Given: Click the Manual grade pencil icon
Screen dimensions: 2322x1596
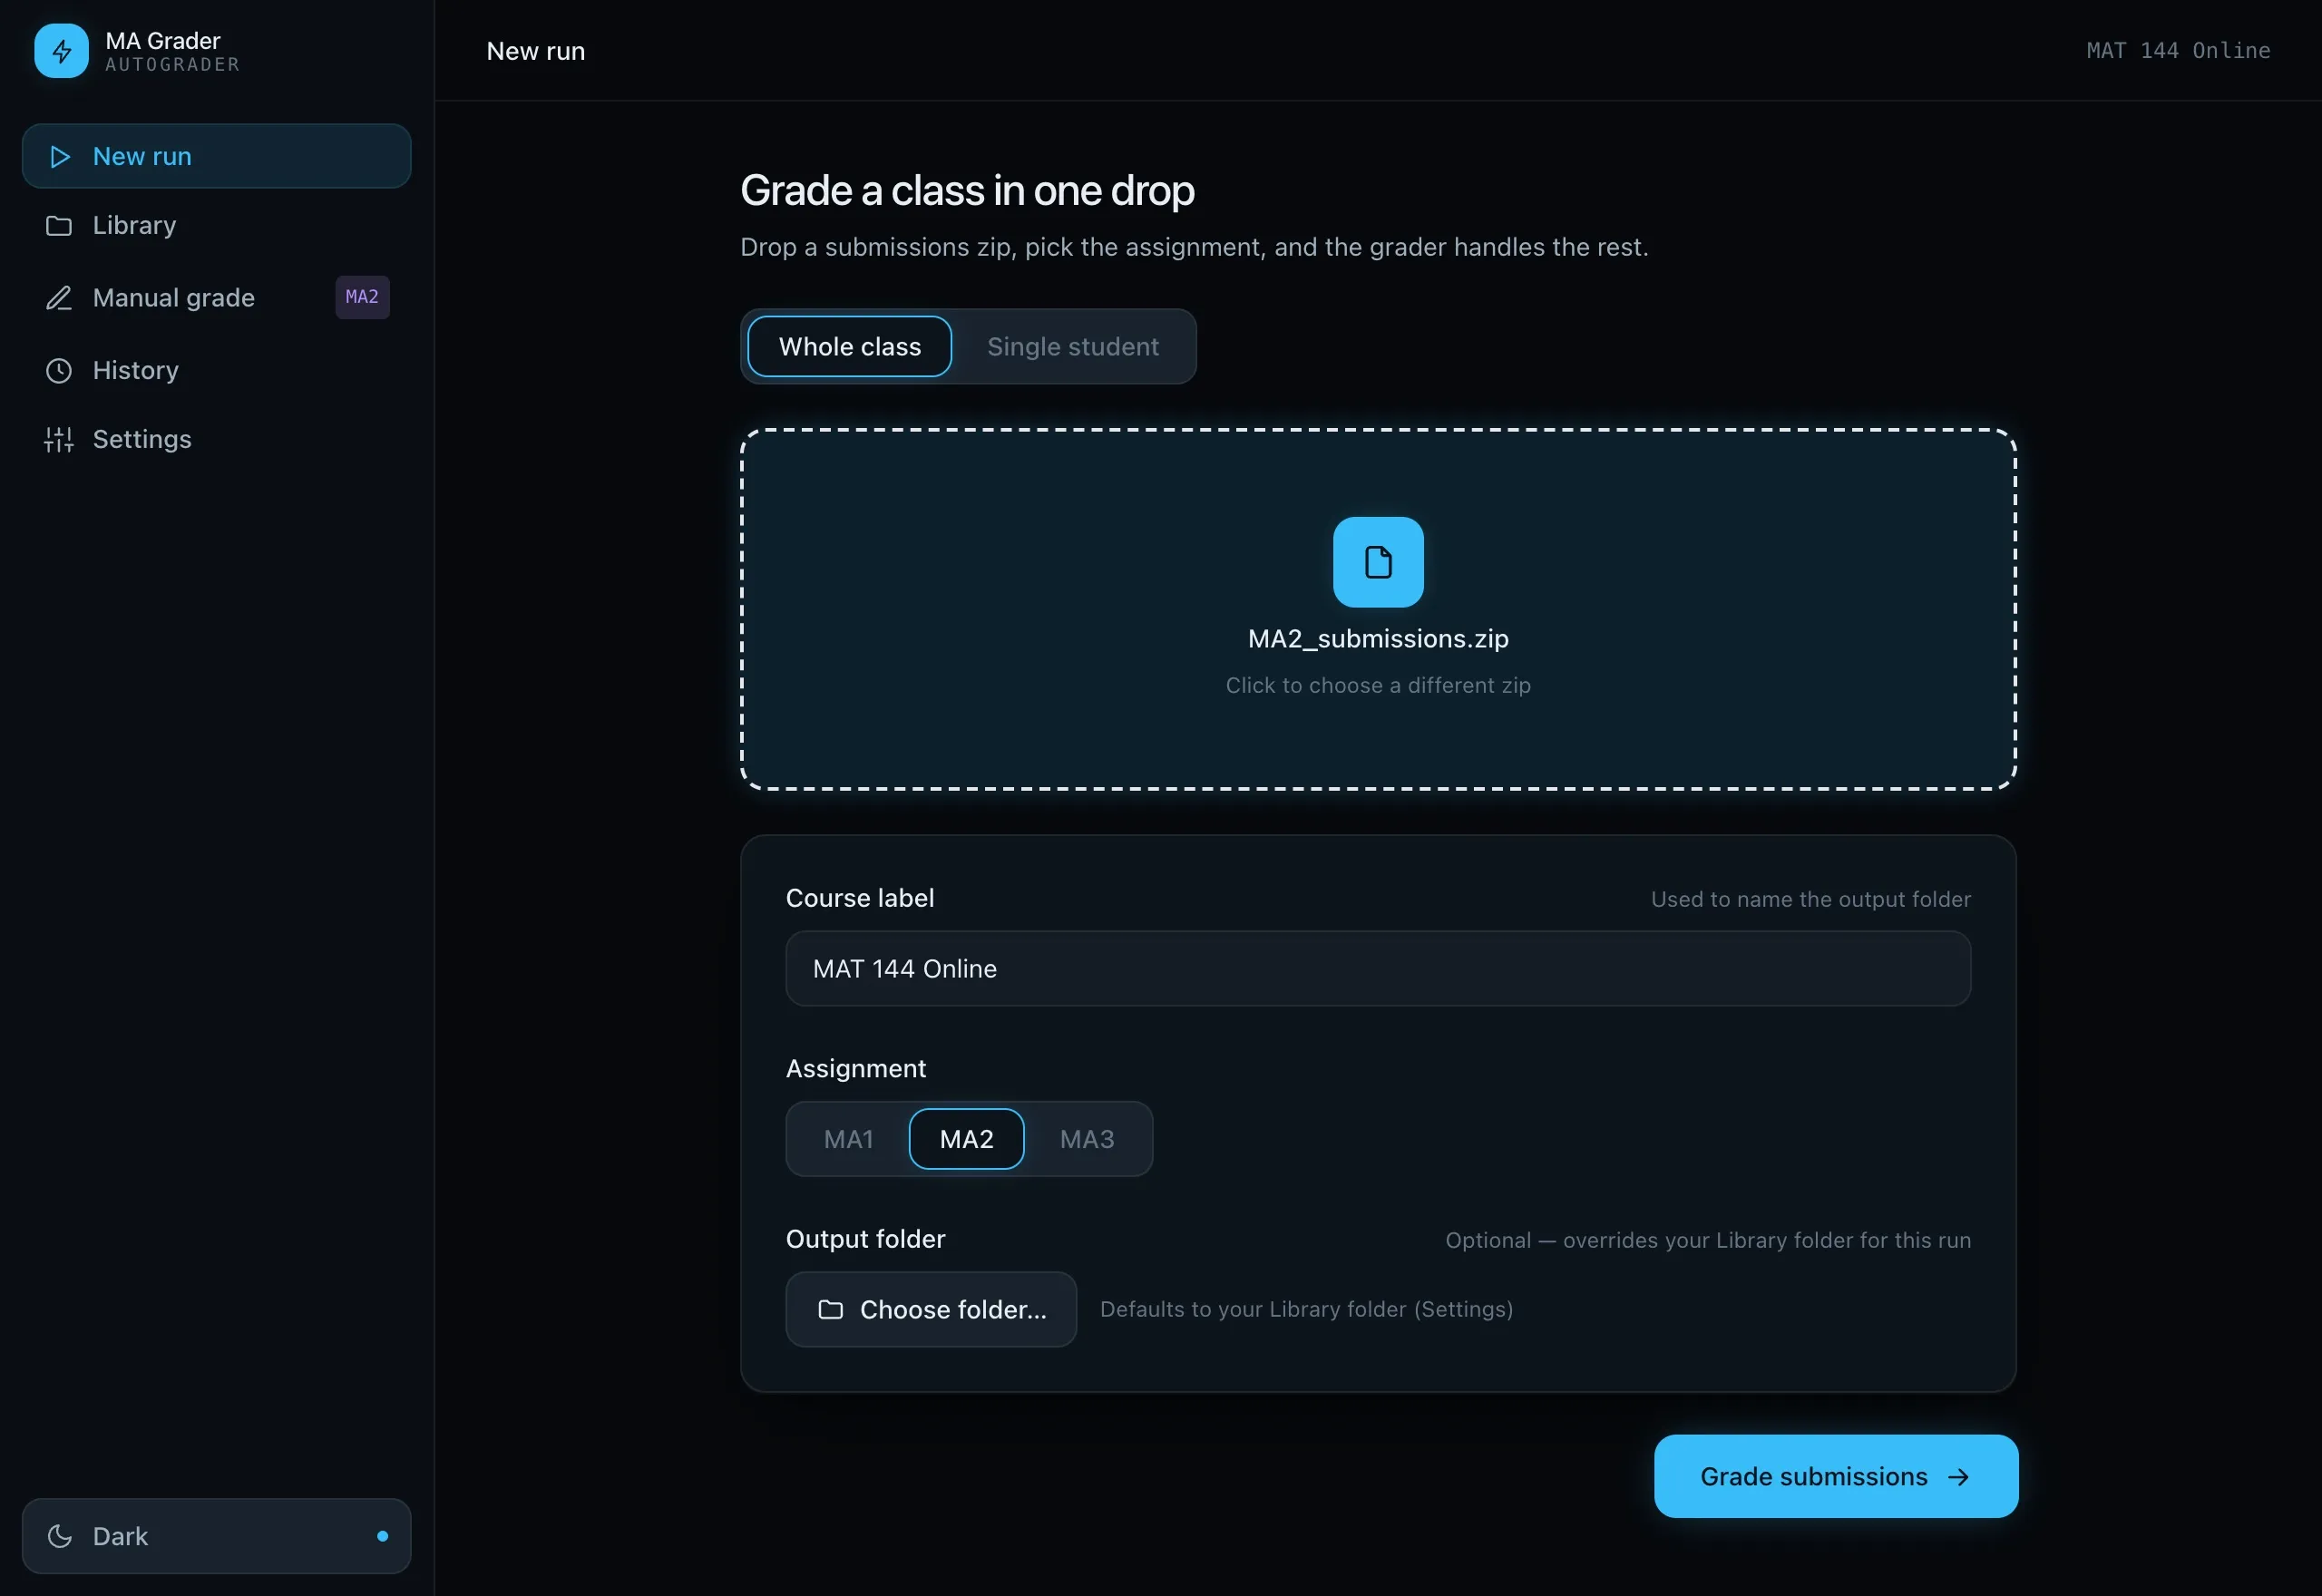Looking at the screenshot, I should [59, 298].
